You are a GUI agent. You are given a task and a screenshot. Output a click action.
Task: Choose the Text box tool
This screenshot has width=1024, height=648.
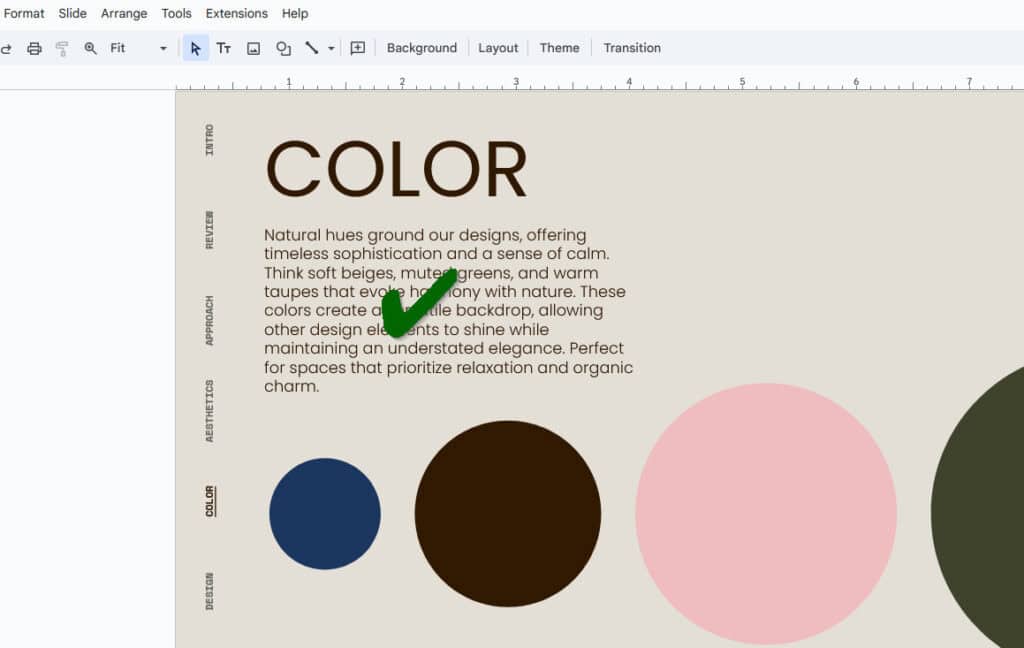[x=223, y=48]
